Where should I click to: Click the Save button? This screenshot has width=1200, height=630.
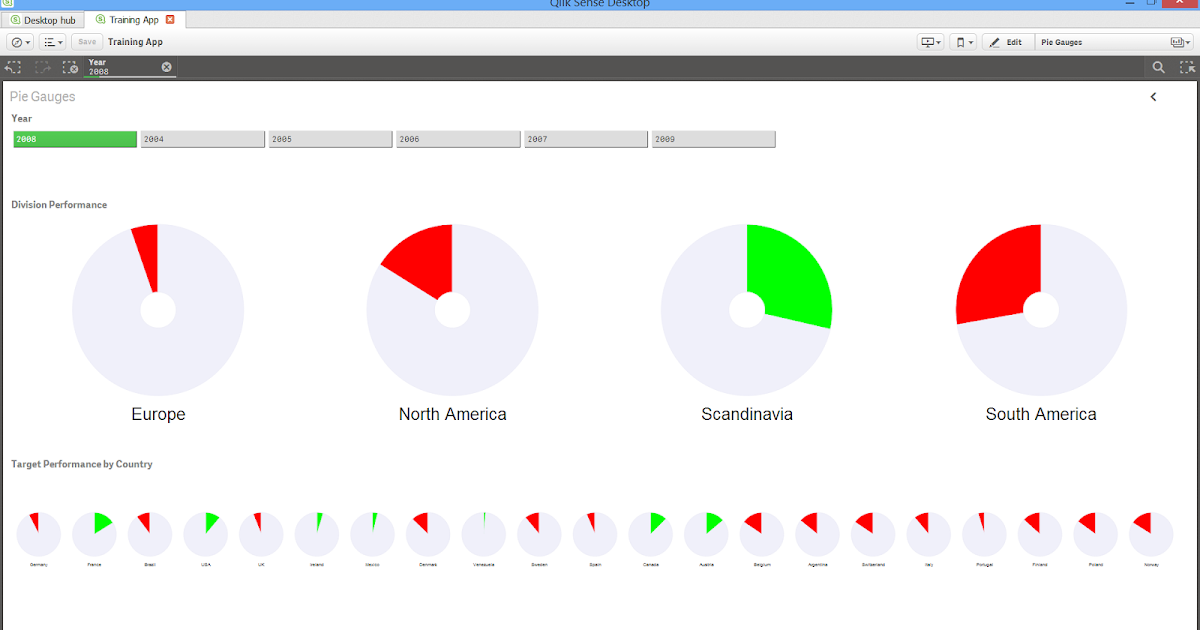[x=86, y=41]
